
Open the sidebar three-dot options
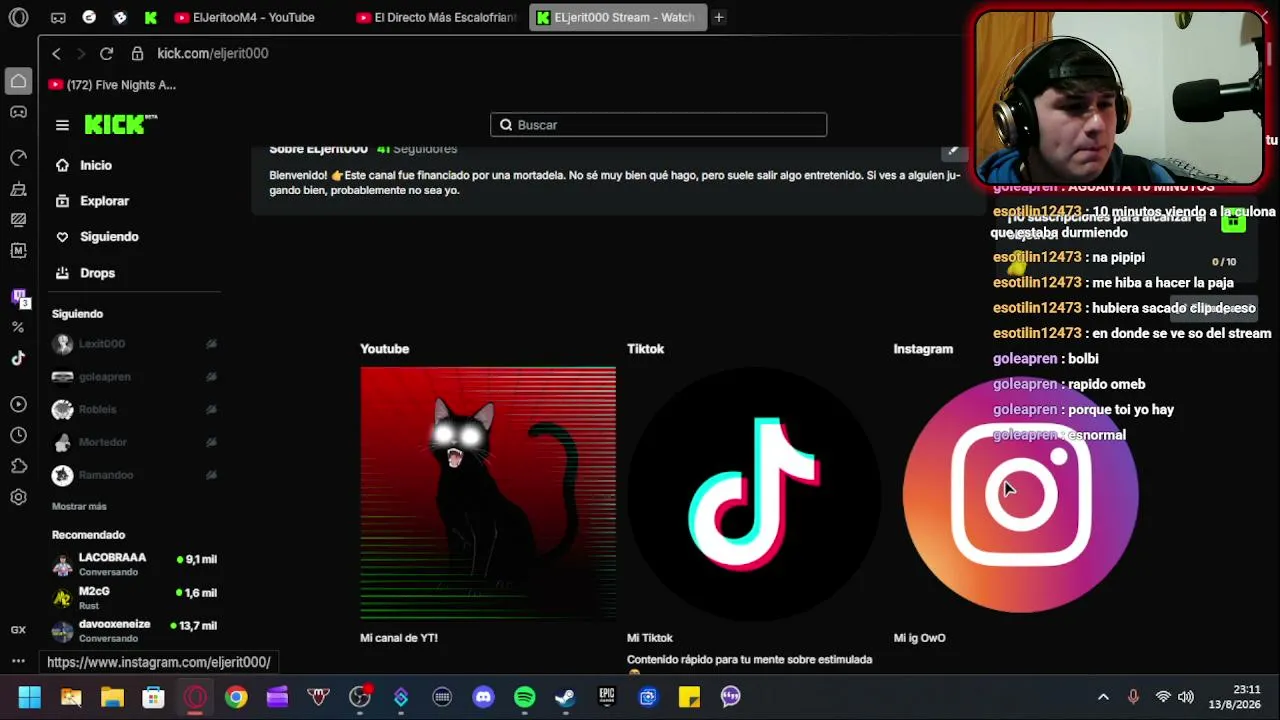tap(18, 661)
